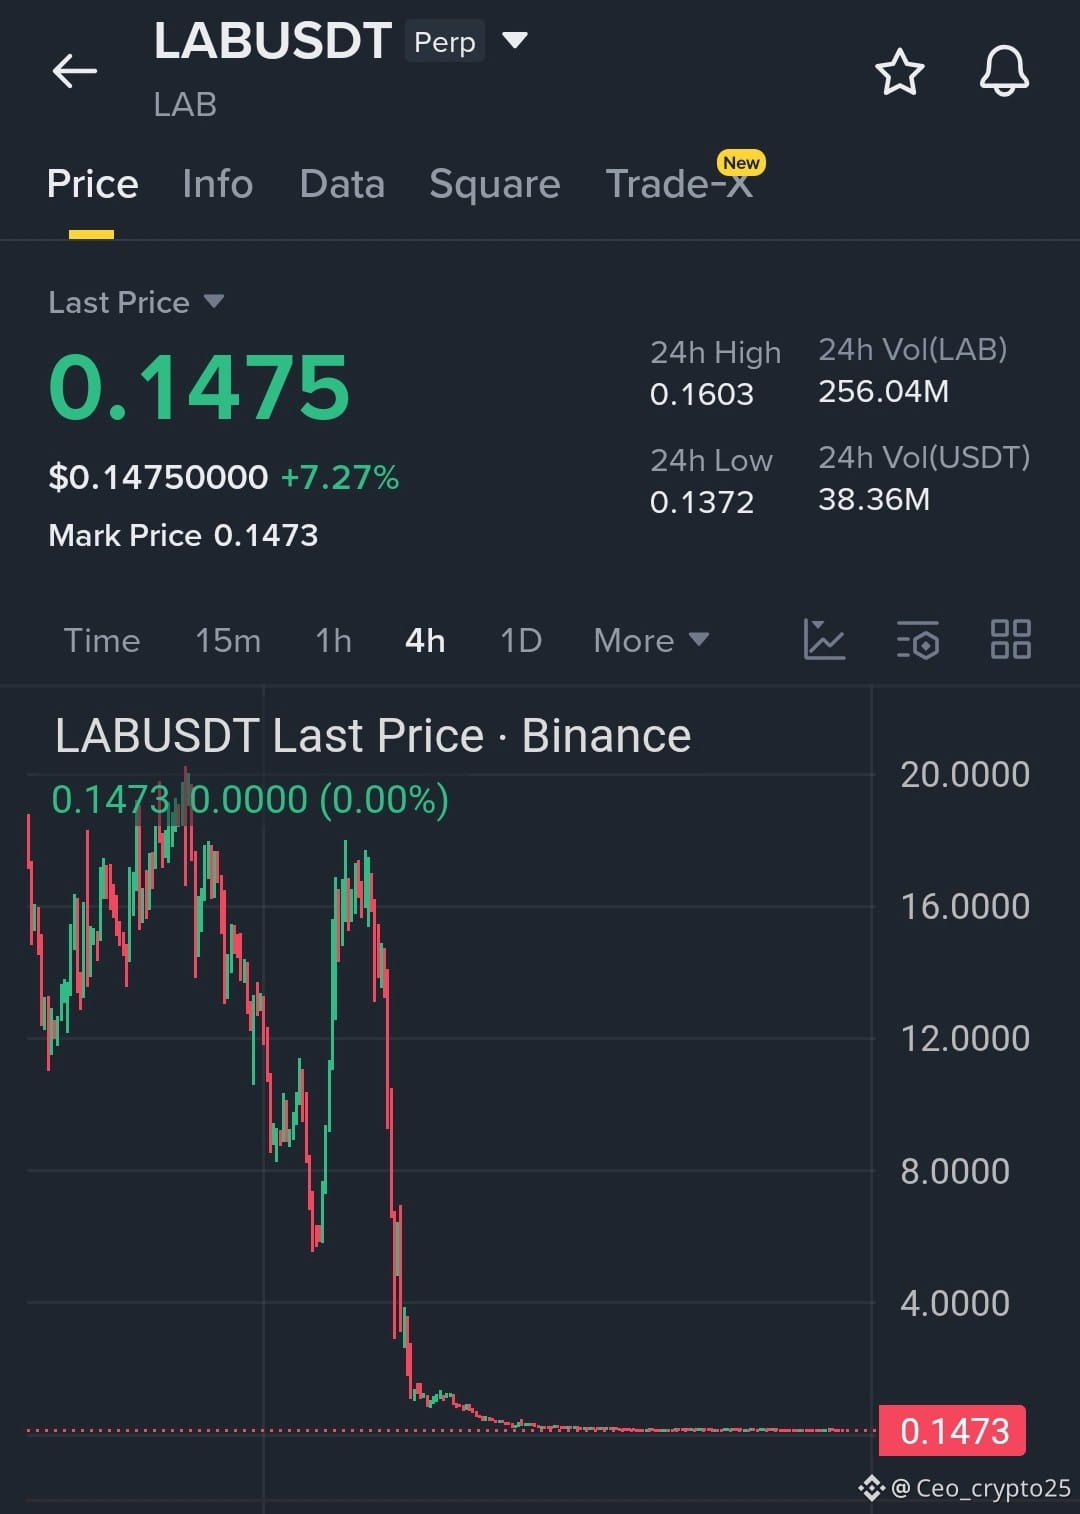Open the Trade-X tab
The height and width of the screenshot is (1514, 1080).
pos(679,184)
